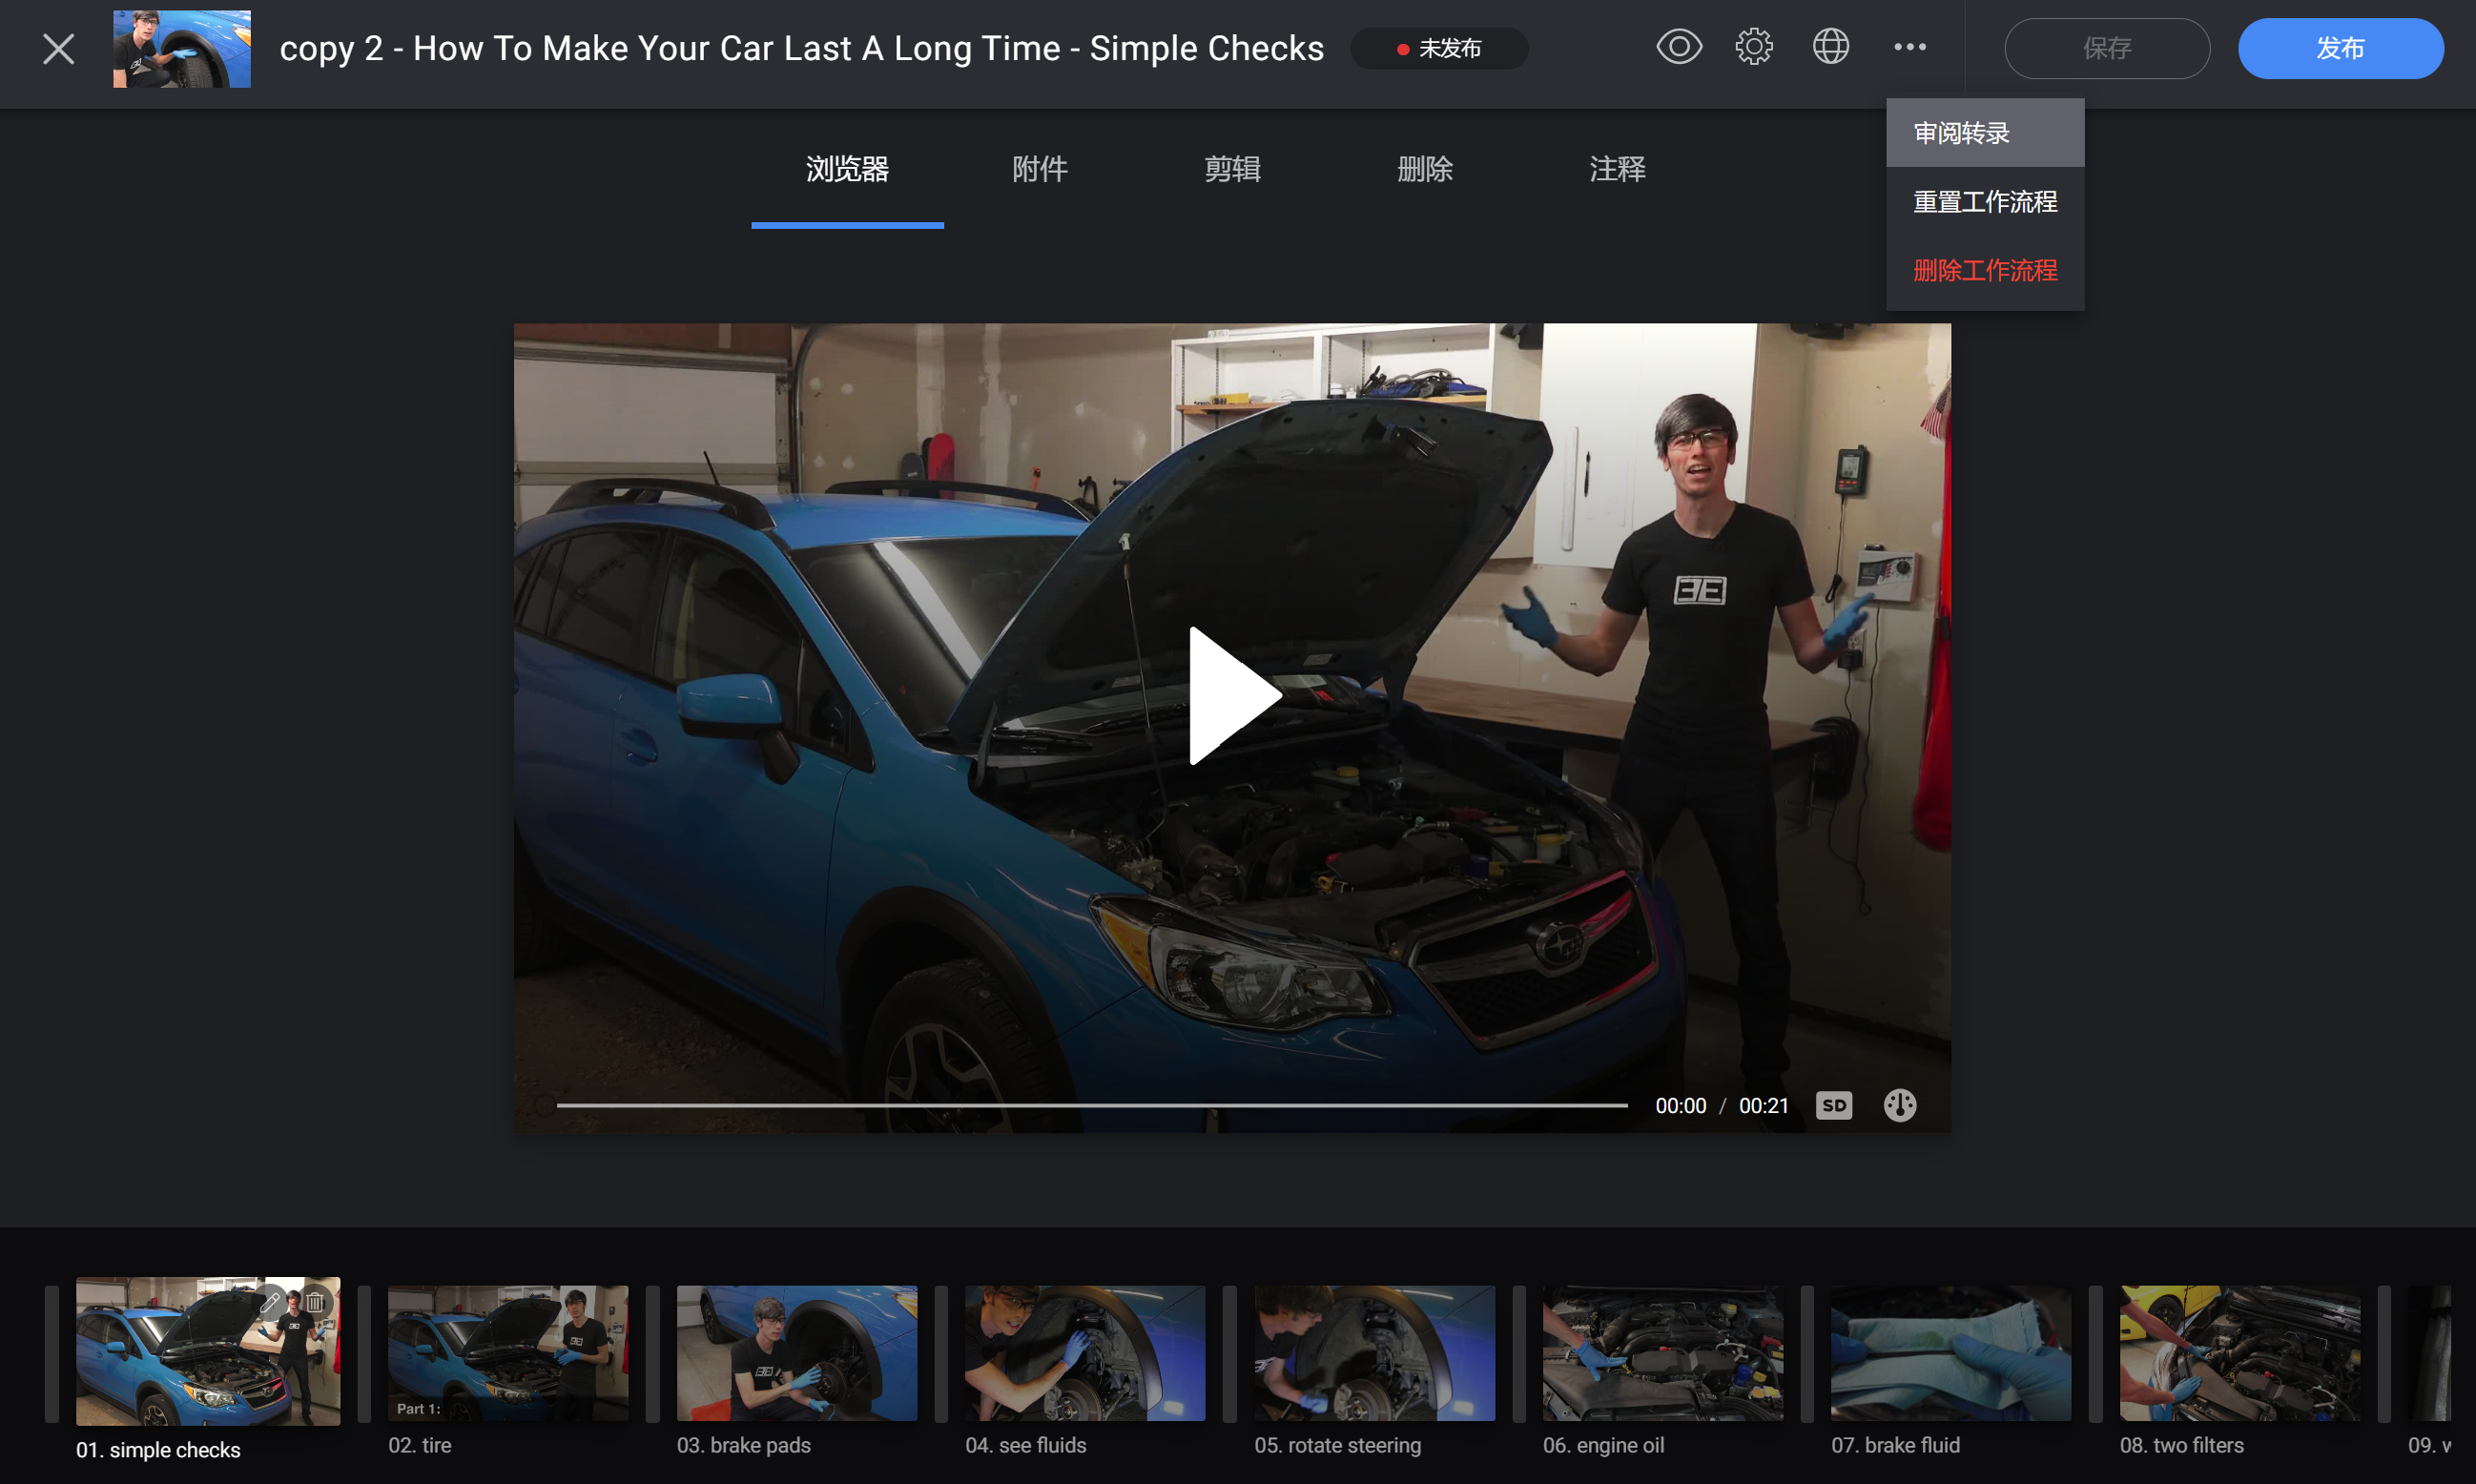Image resolution: width=2476 pixels, height=1484 pixels.
Task: Click the video progress bar
Action: (x=1092, y=1105)
